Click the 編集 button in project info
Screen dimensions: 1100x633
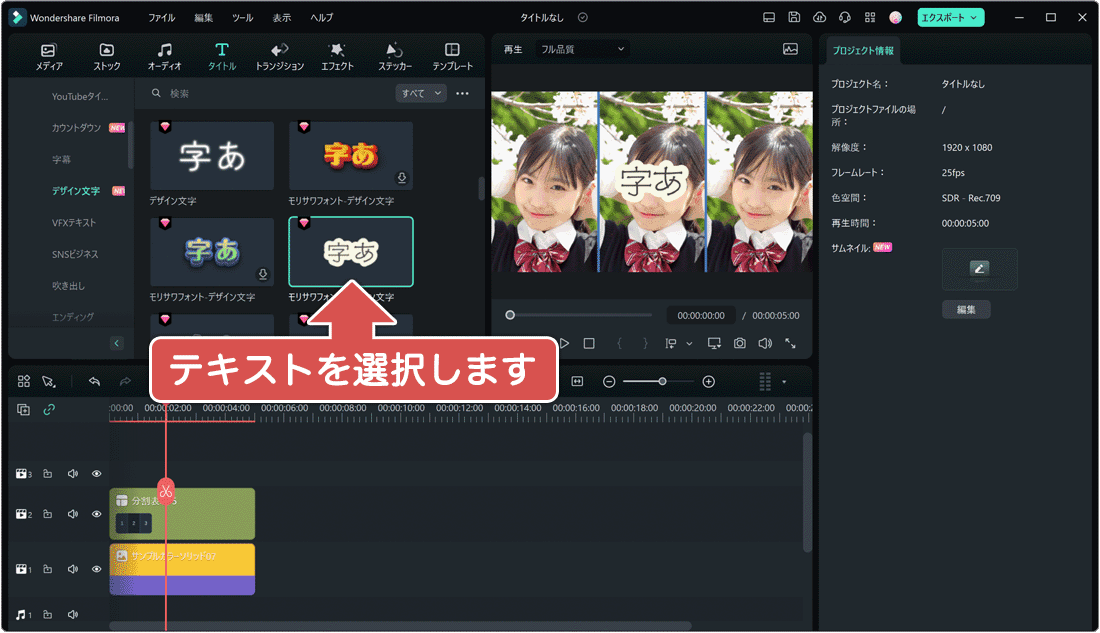point(966,309)
